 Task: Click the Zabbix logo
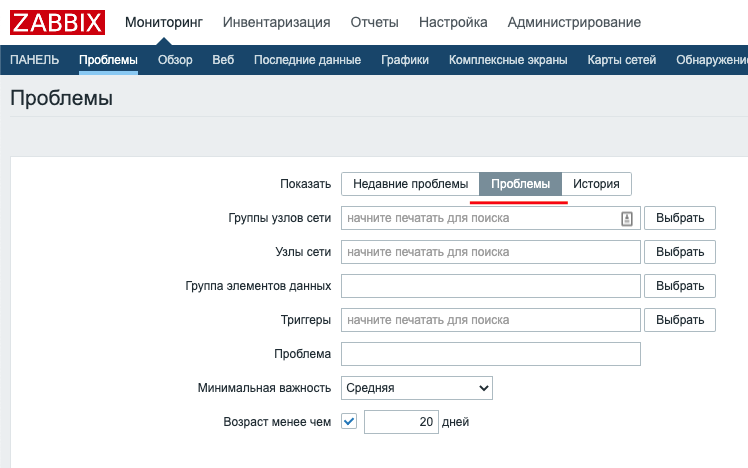pyautogui.click(x=58, y=22)
